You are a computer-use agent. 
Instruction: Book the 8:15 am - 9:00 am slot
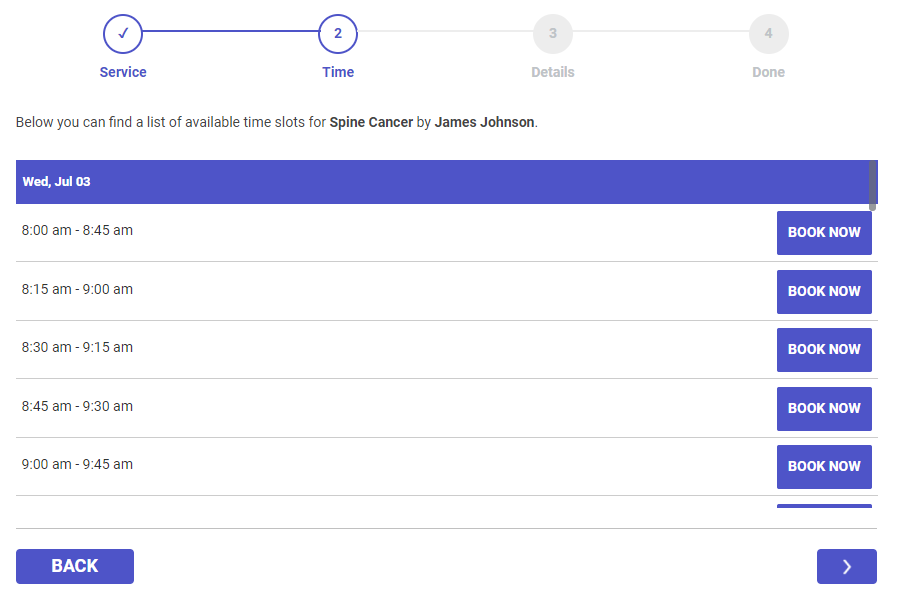click(824, 291)
